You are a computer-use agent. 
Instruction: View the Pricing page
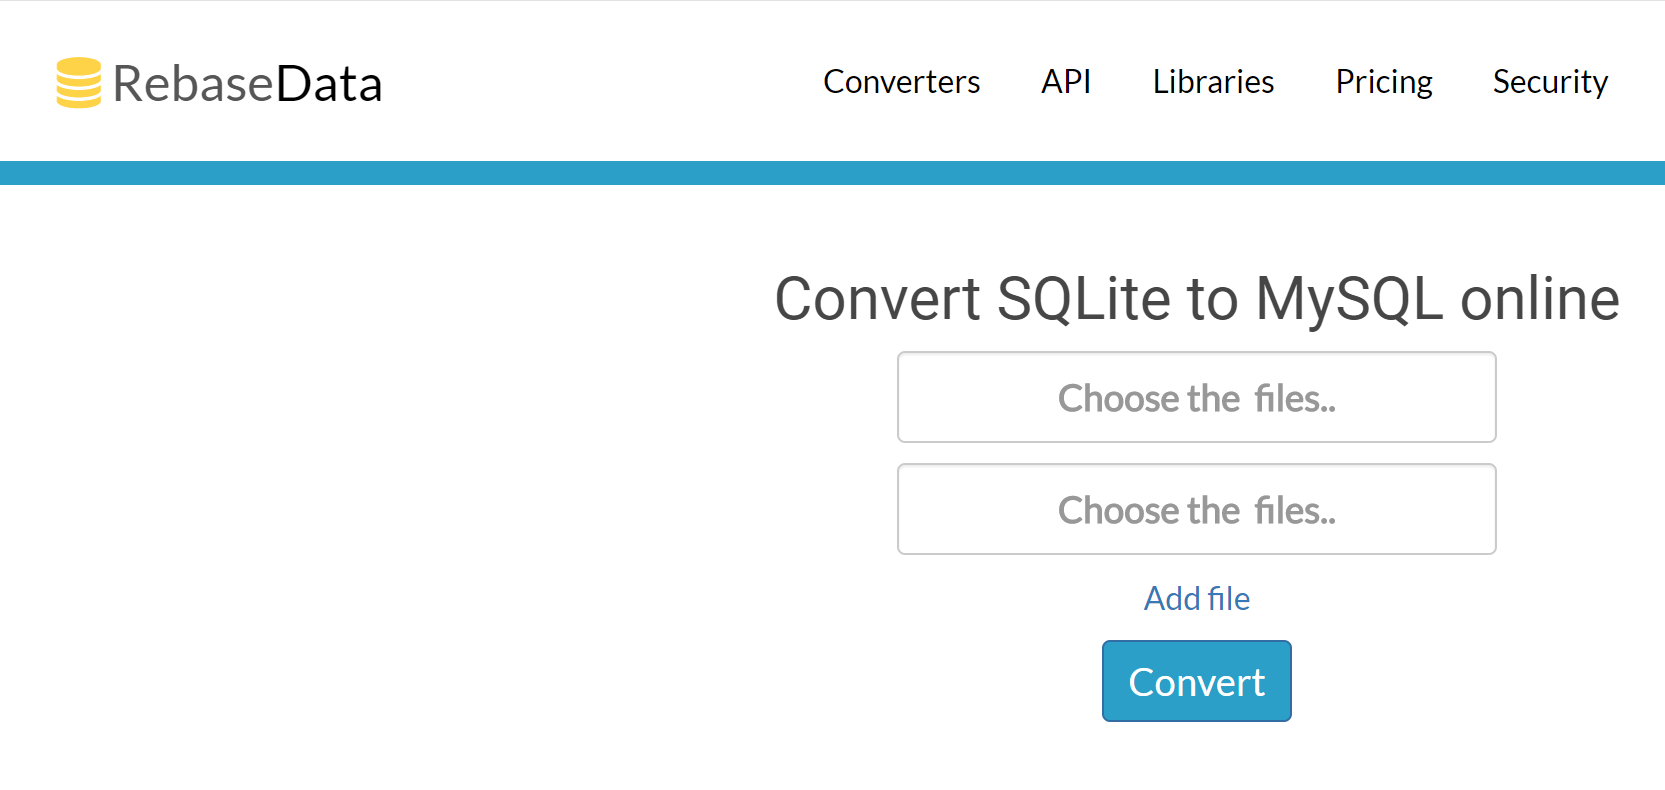1383,82
